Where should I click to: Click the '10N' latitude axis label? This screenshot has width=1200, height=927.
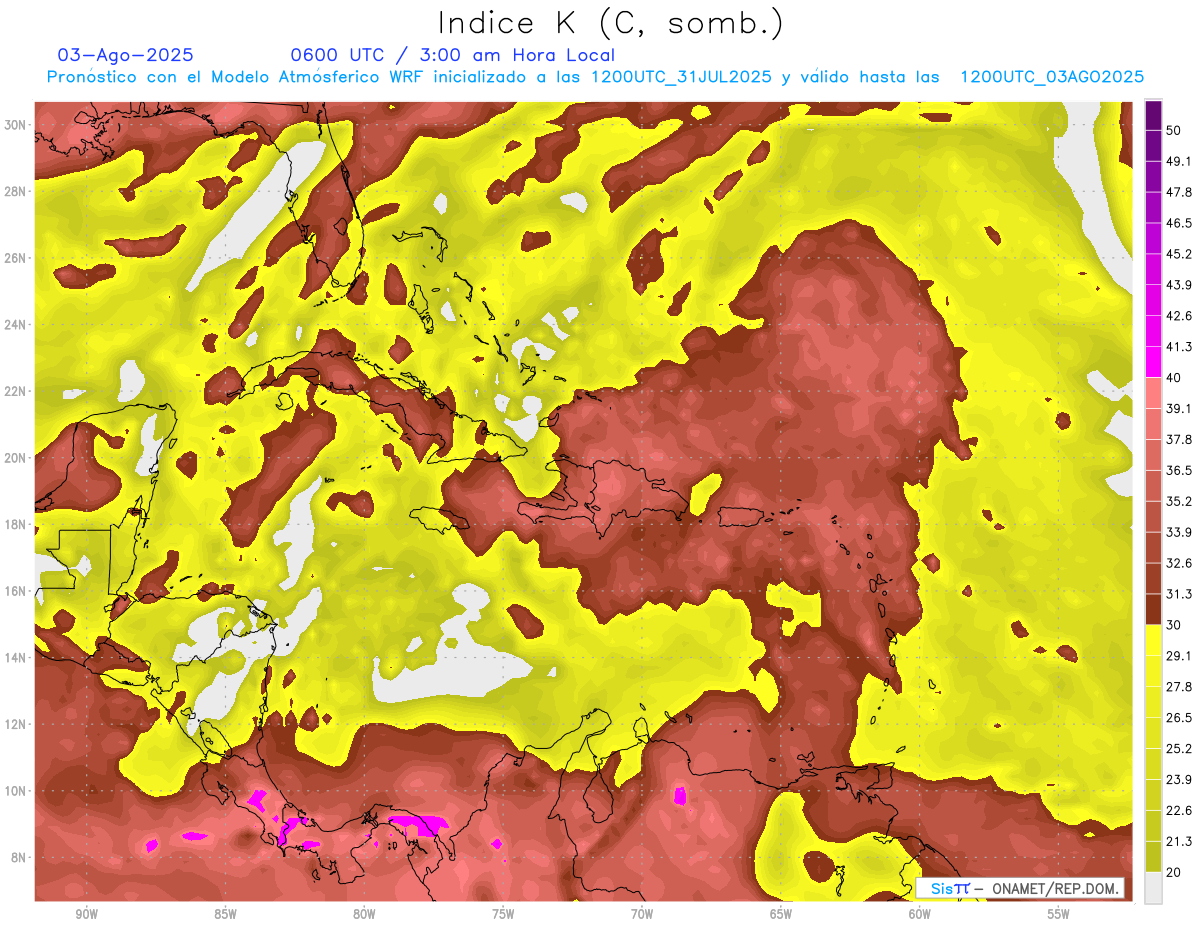(15, 791)
